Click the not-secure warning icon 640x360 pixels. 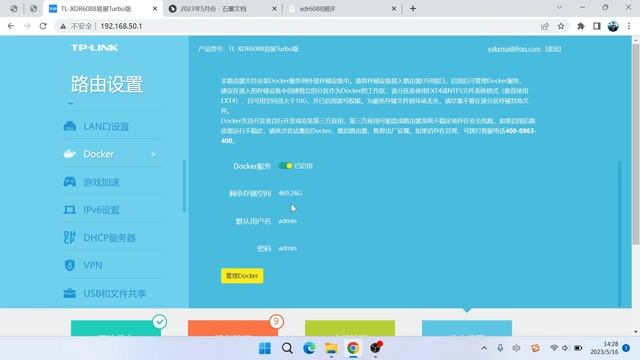point(63,26)
